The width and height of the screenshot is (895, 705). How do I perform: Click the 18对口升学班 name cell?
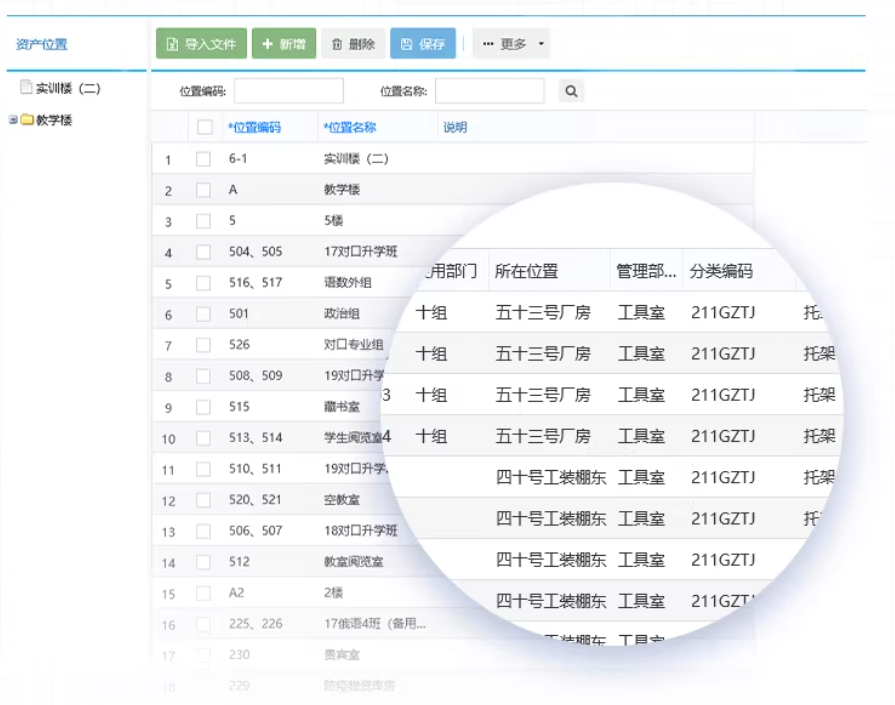(x=361, y=530)
